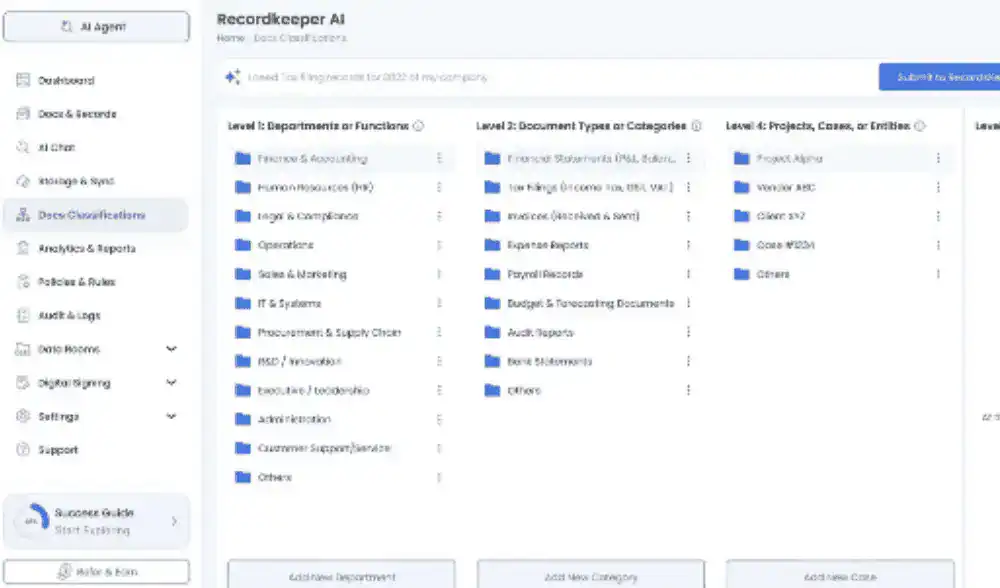
Task: Click info icon next to Level 2 heading
Action: pyautogui.click(x=696, y=126)
